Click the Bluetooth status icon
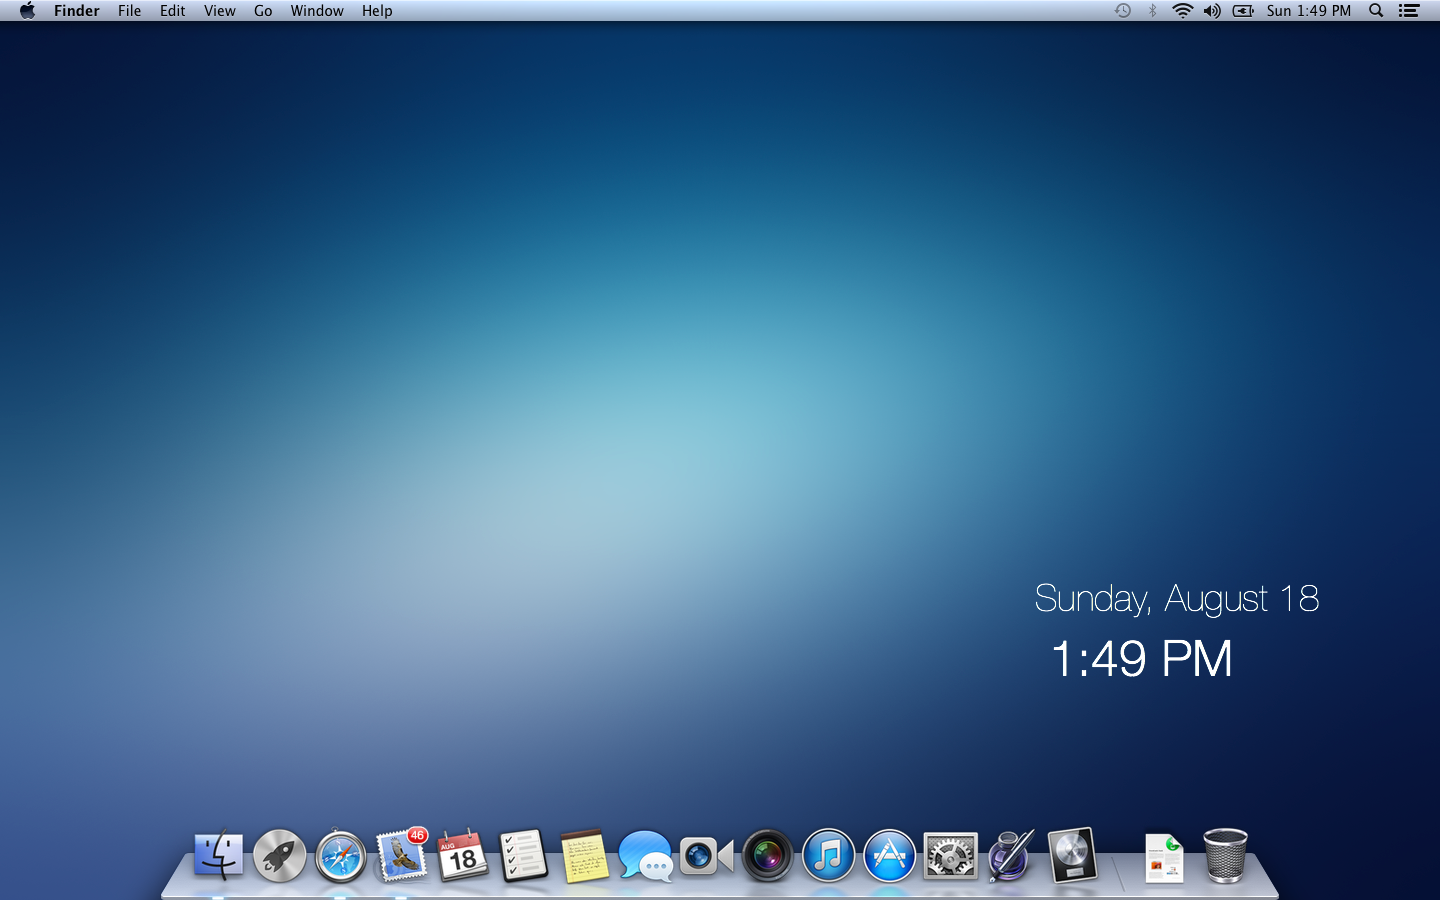1440x900 pixels. [1152, 10]
